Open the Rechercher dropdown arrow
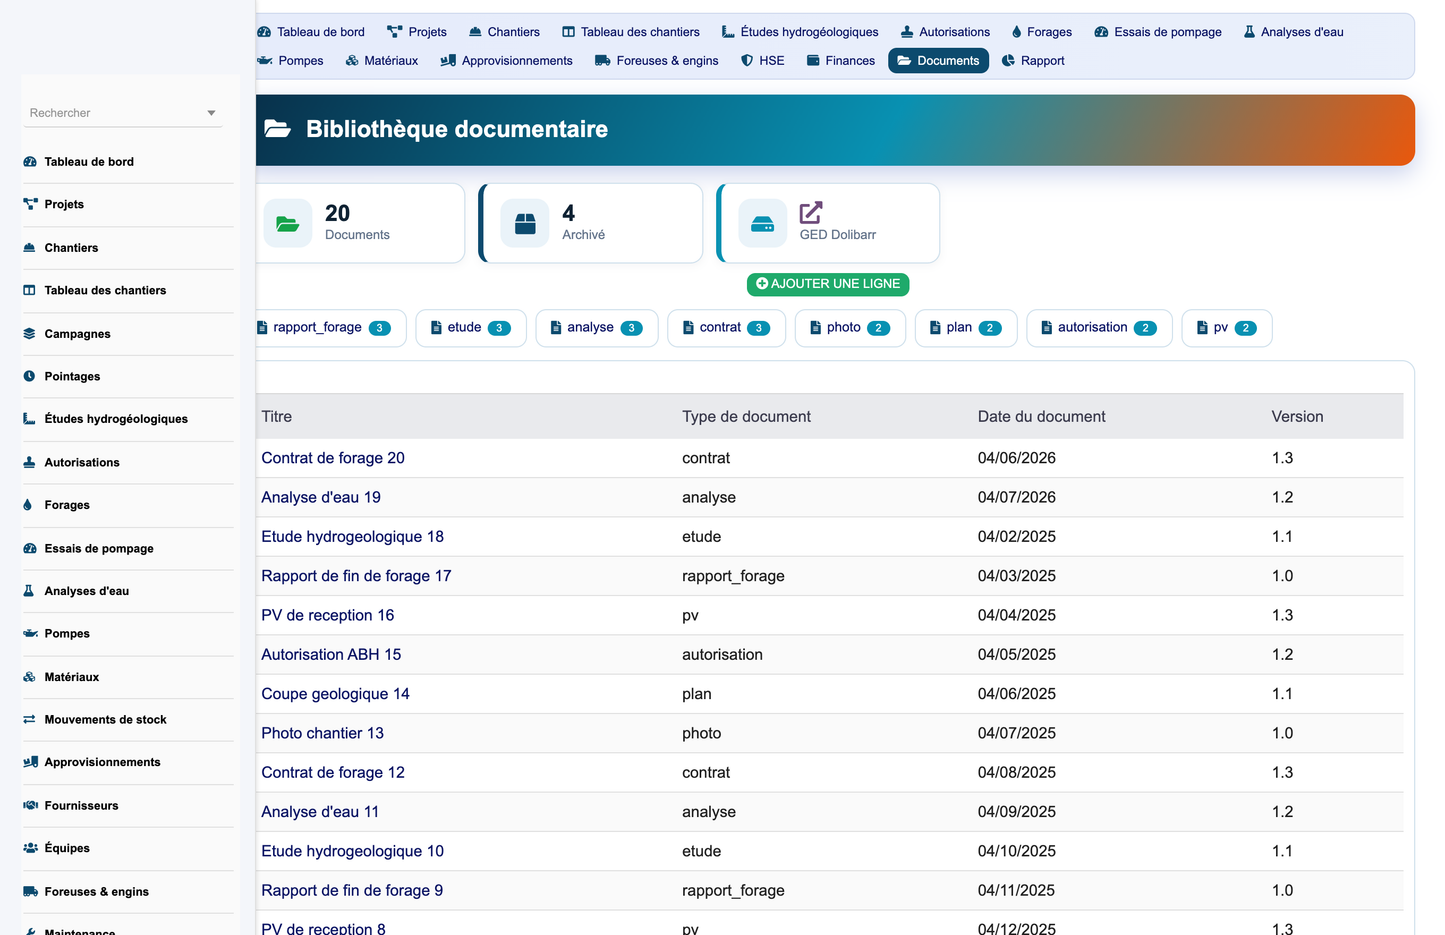Screen dimensions: 1445x935 (x=211, y=113)
